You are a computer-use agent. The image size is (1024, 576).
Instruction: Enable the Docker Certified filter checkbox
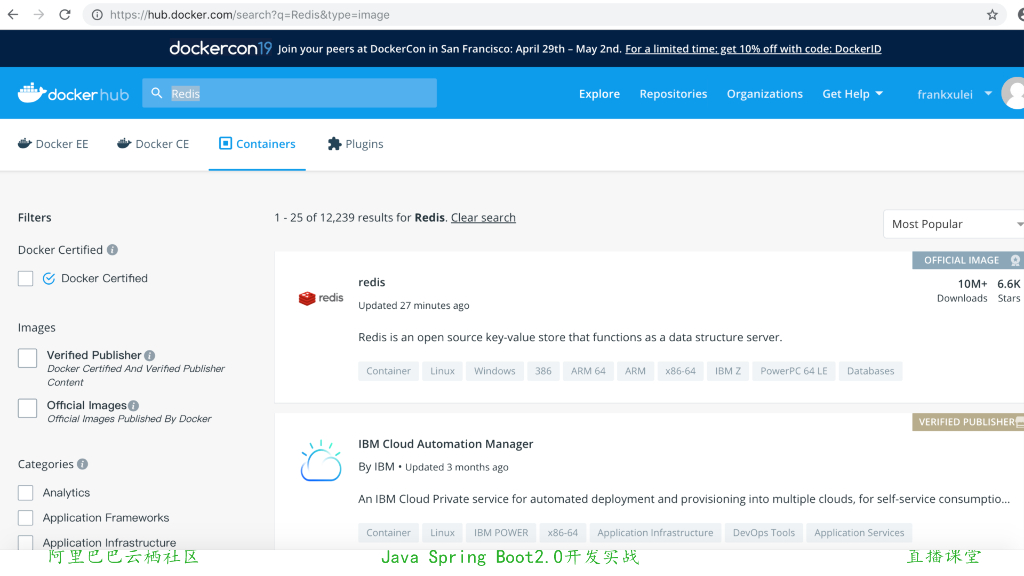point(25,278)
